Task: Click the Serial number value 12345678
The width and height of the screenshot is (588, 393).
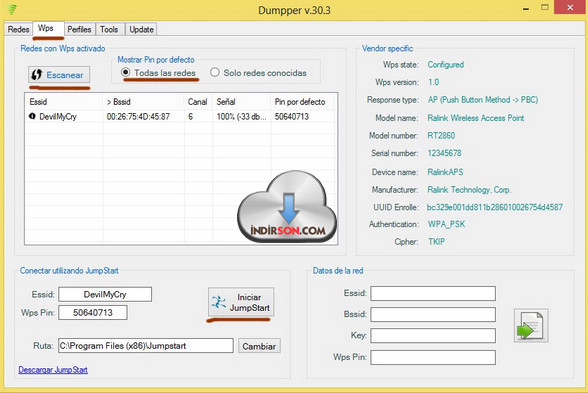Action: [x=444, y=153]
